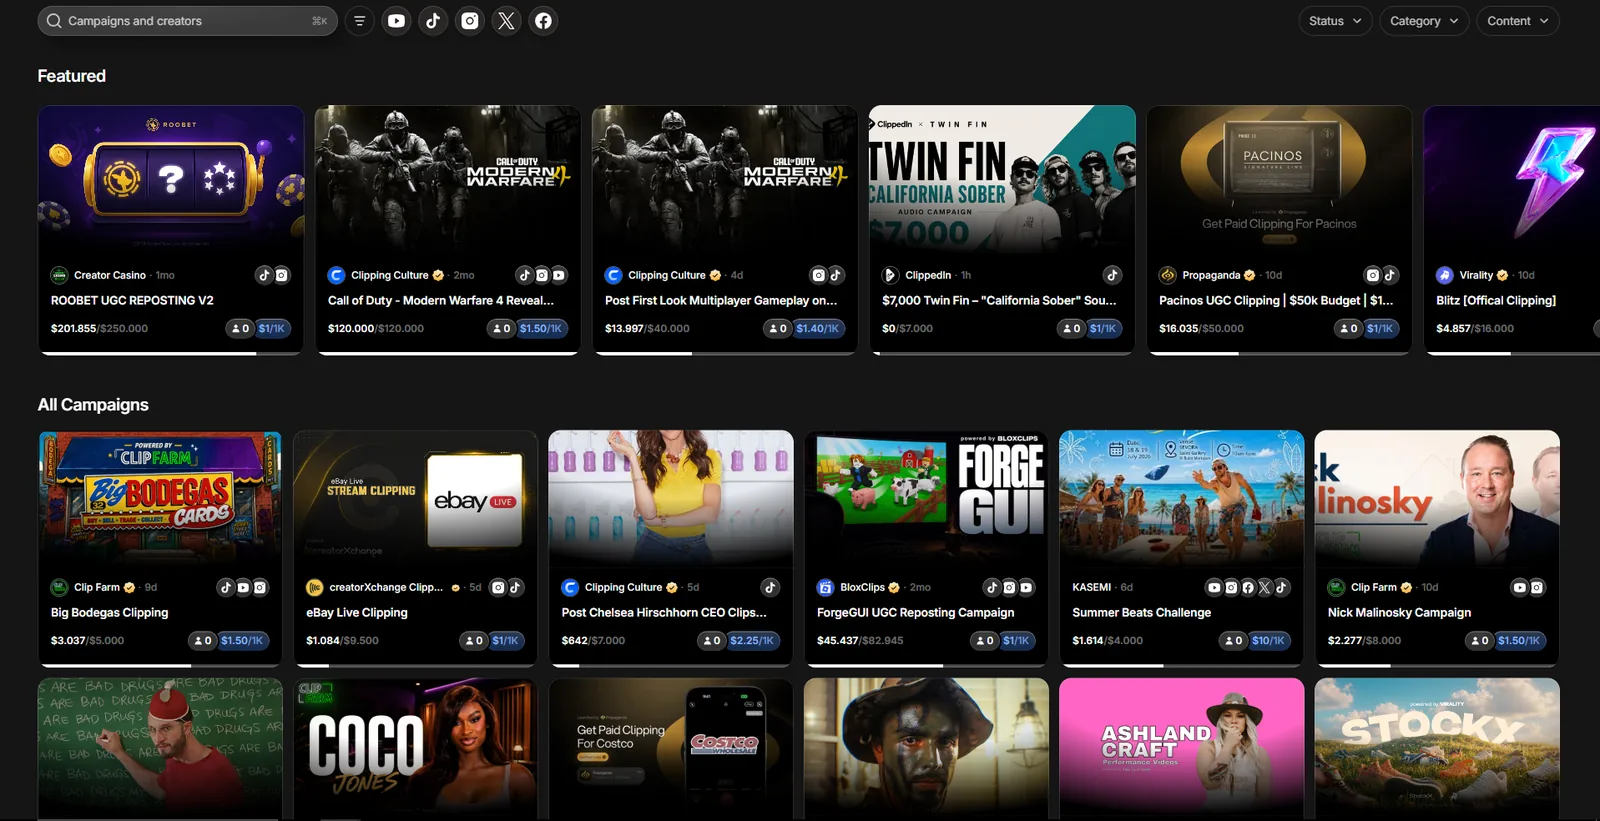The height and width of the screenshot is (821, 1600).
Task: Filter campaigns by Facebook platform
Action: pyautogui.click(x=543, y=21)
